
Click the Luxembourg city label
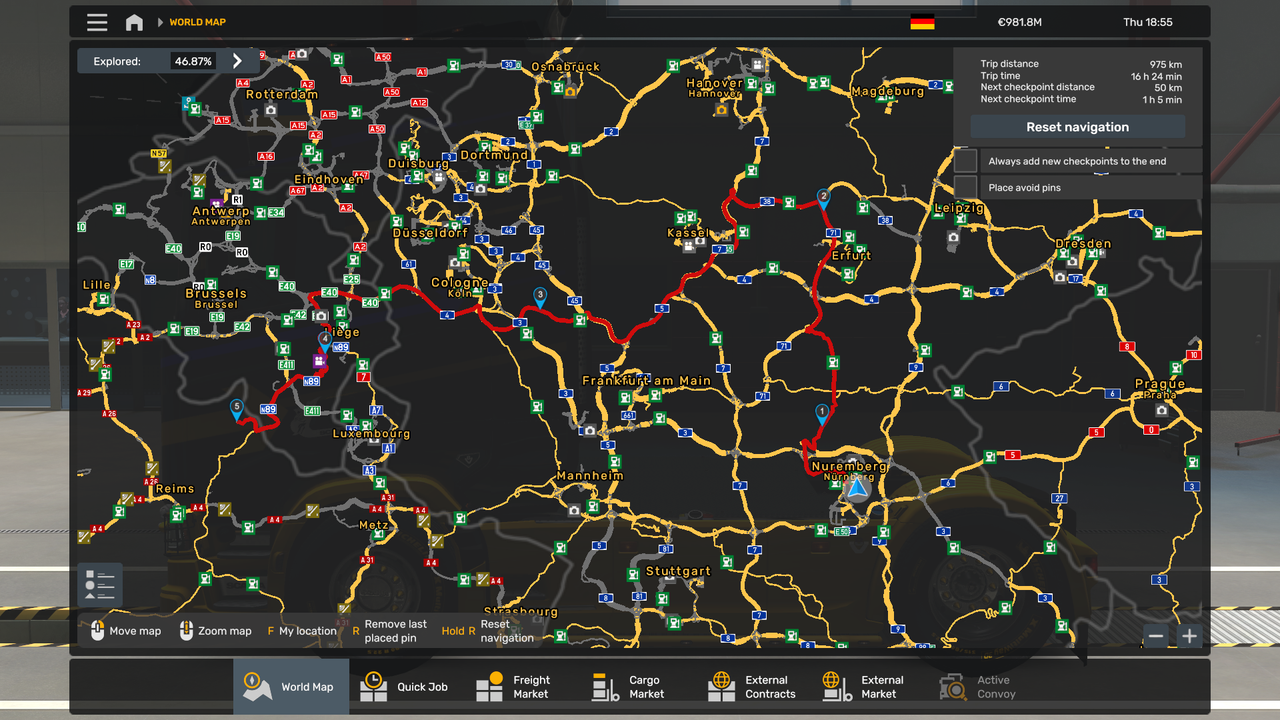point(372,434)
